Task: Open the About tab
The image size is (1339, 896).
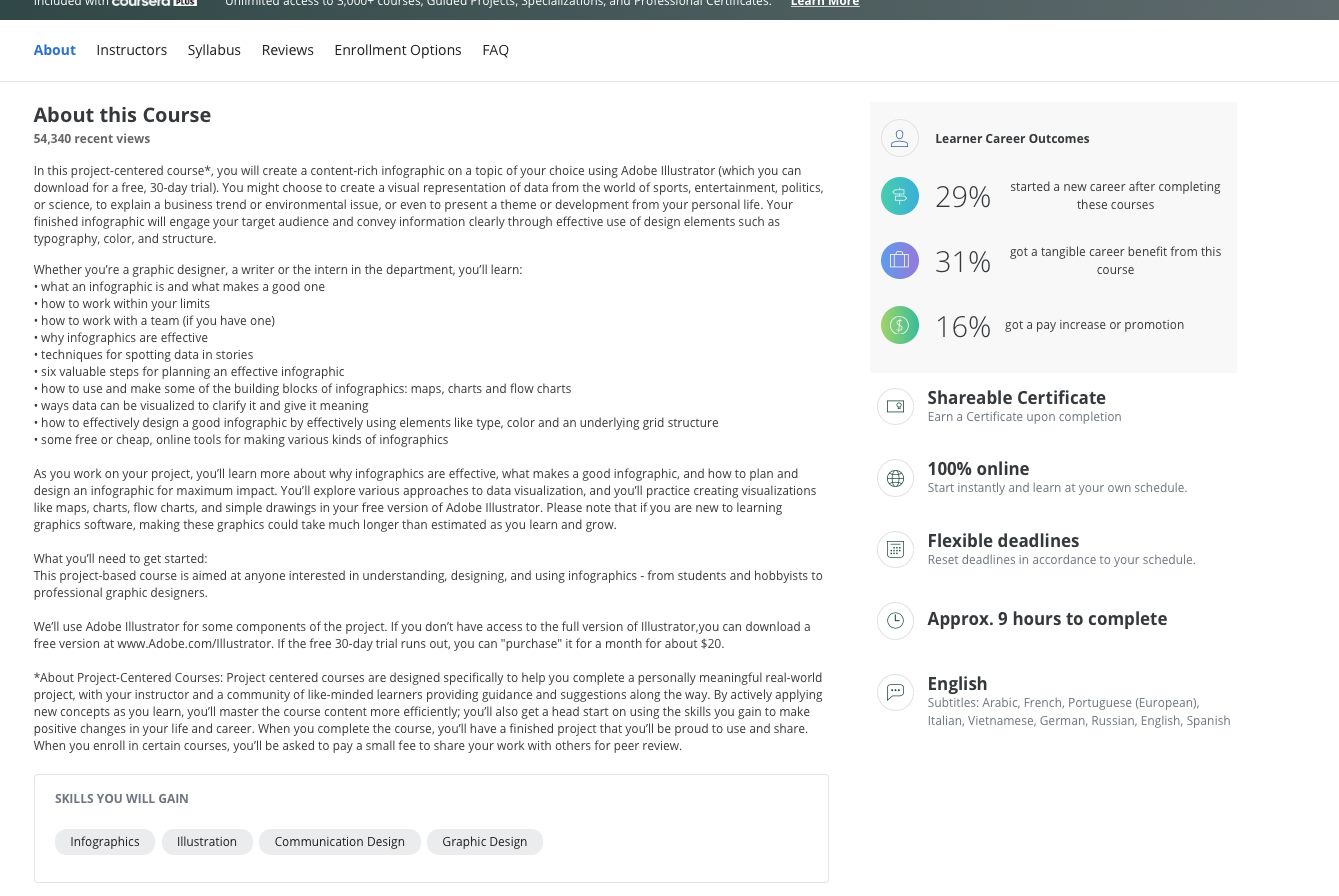Action: click(55, 50)
